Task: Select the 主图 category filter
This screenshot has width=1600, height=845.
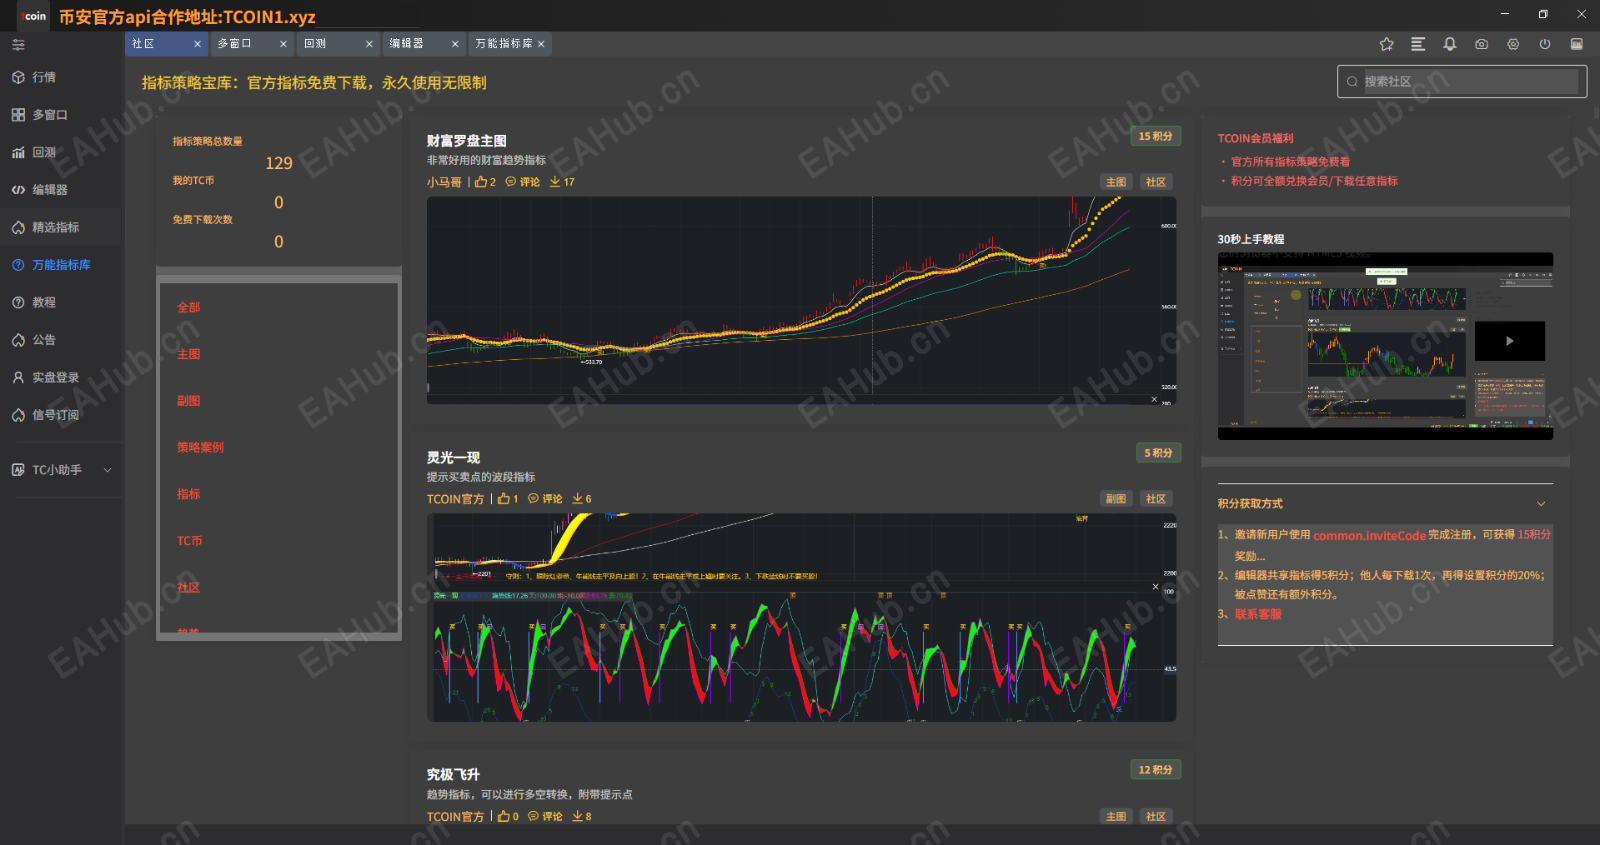Action: click(189, 354)
